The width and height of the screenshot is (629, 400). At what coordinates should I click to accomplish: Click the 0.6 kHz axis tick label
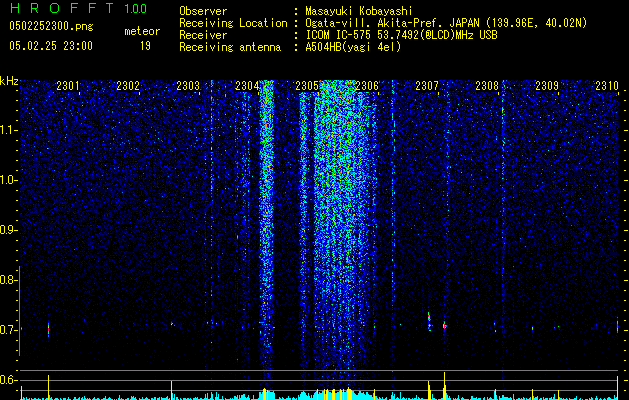coord(8,380)
